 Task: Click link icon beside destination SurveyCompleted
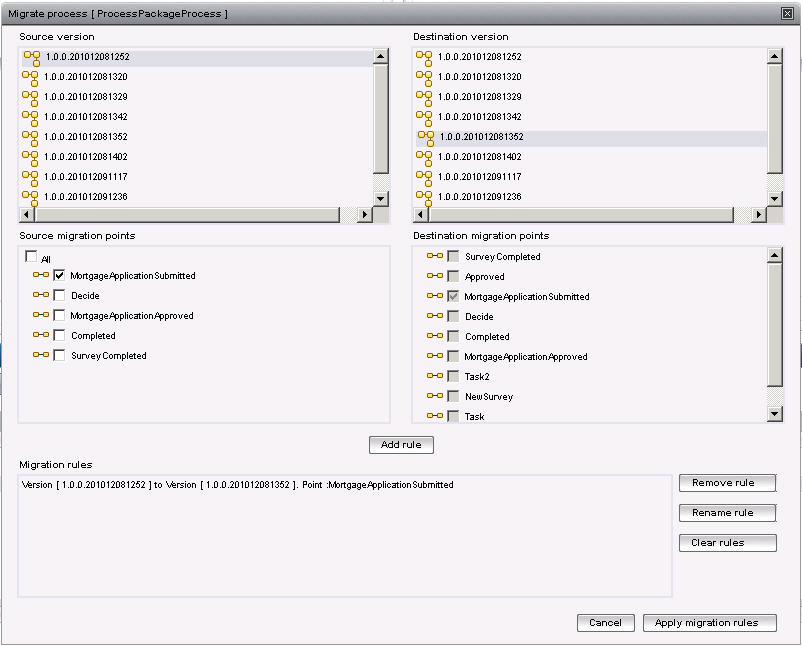435,255
